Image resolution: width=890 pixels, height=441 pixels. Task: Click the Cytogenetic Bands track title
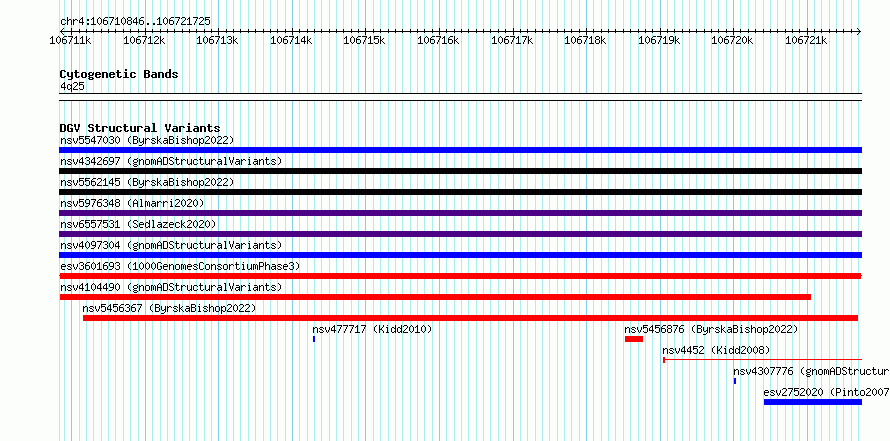pyautogui.click(x=119, y=74)
